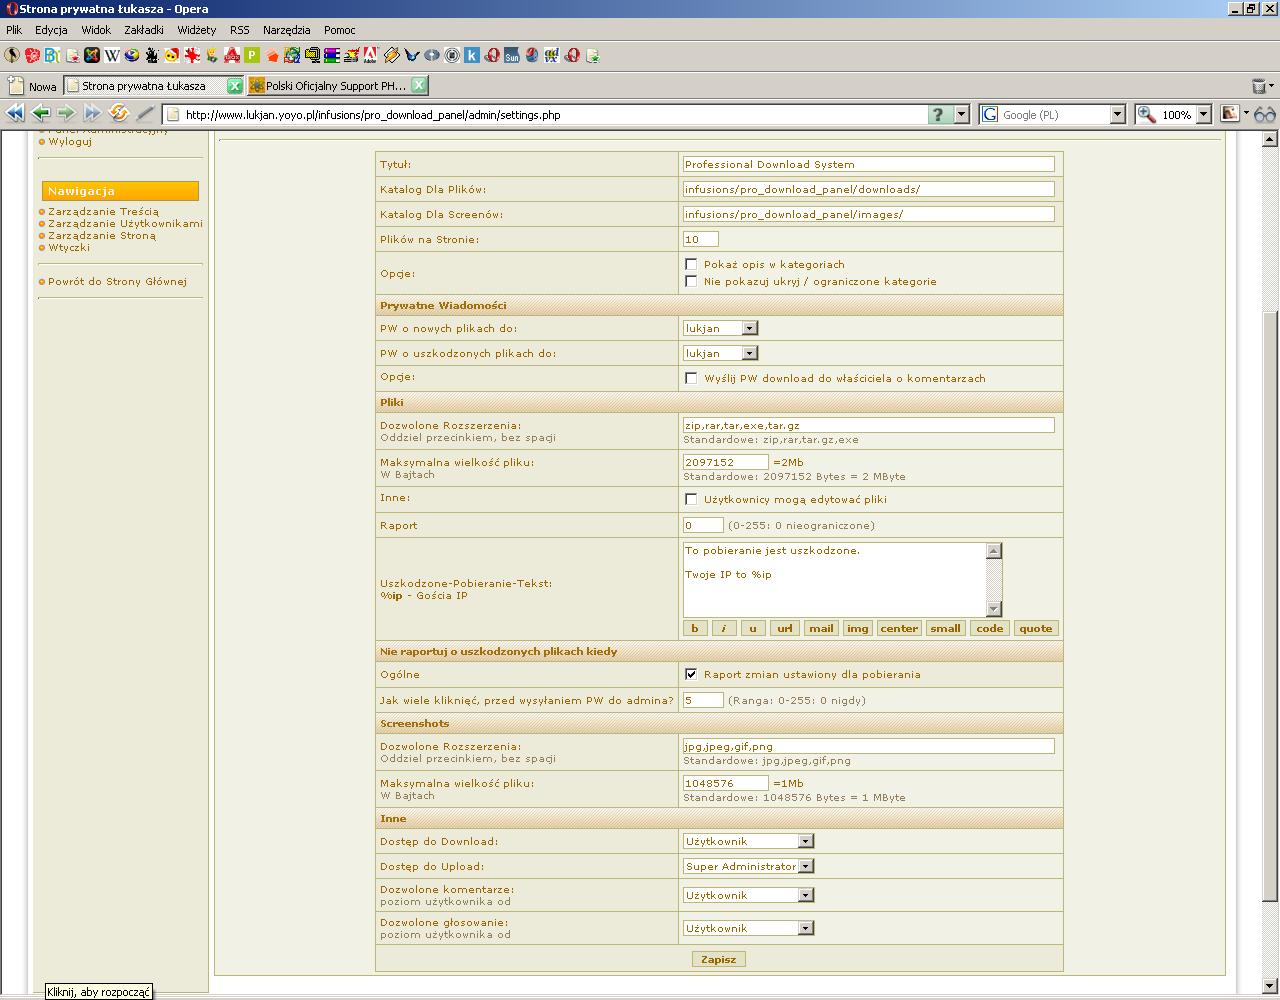Expand the address bar history dropdown arrow
The height and width of the screenshot is (1000, 1280).
click(x=961, y=114)
